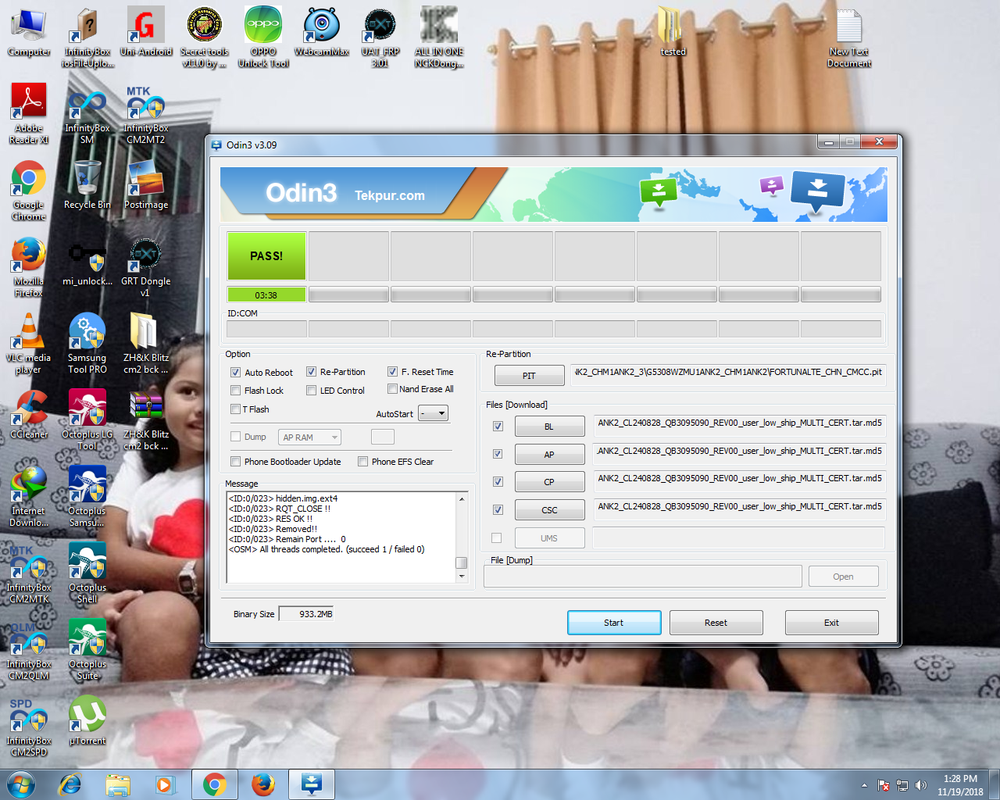Open InfinityBox SM desktop shortcut
Image resolution: width=1000 pixels, height=800 pixels.
[x=87, y=116]
